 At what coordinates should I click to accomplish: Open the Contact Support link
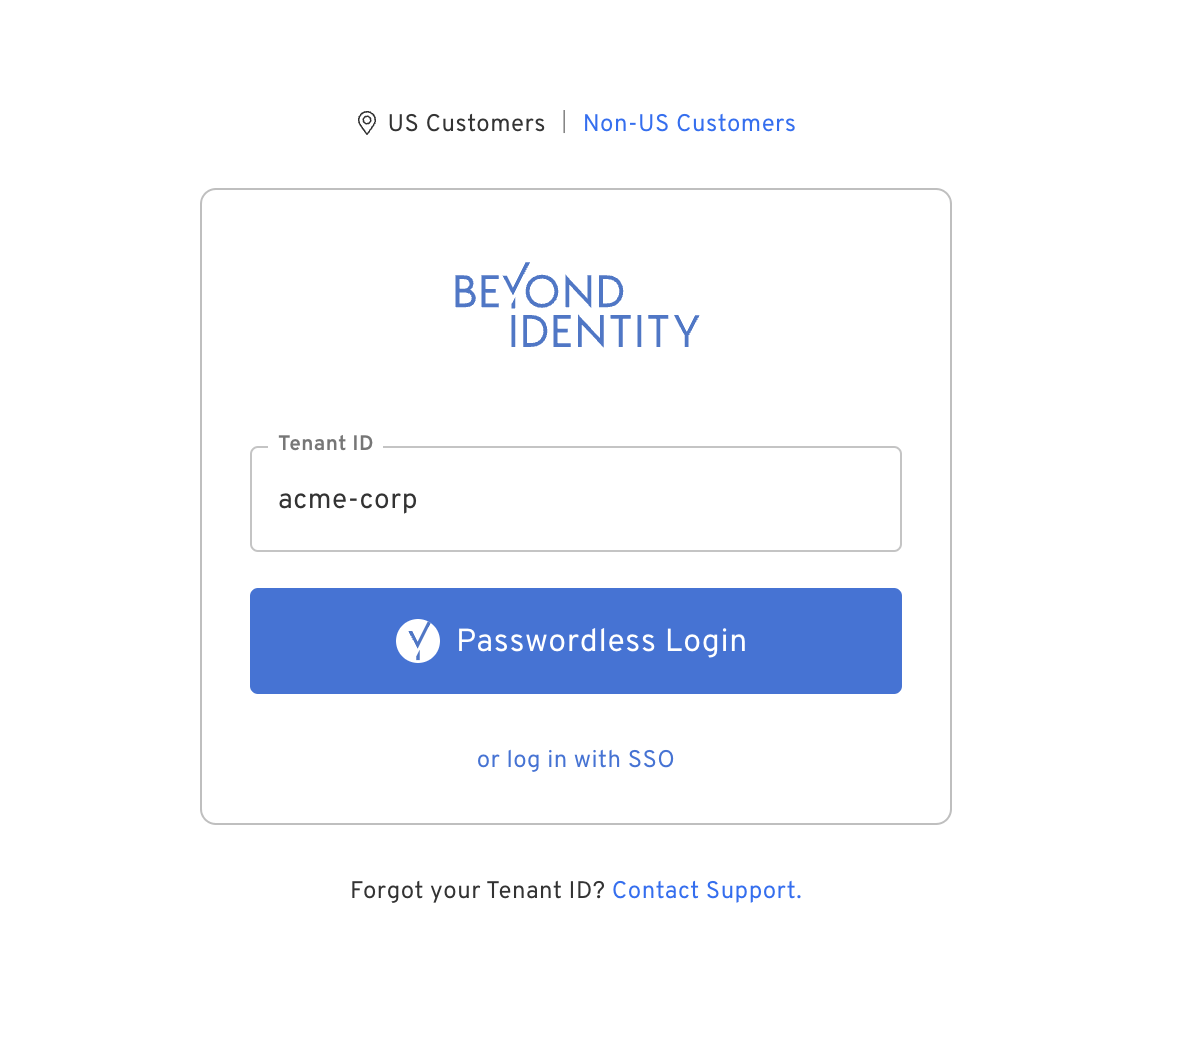[706, 890]
